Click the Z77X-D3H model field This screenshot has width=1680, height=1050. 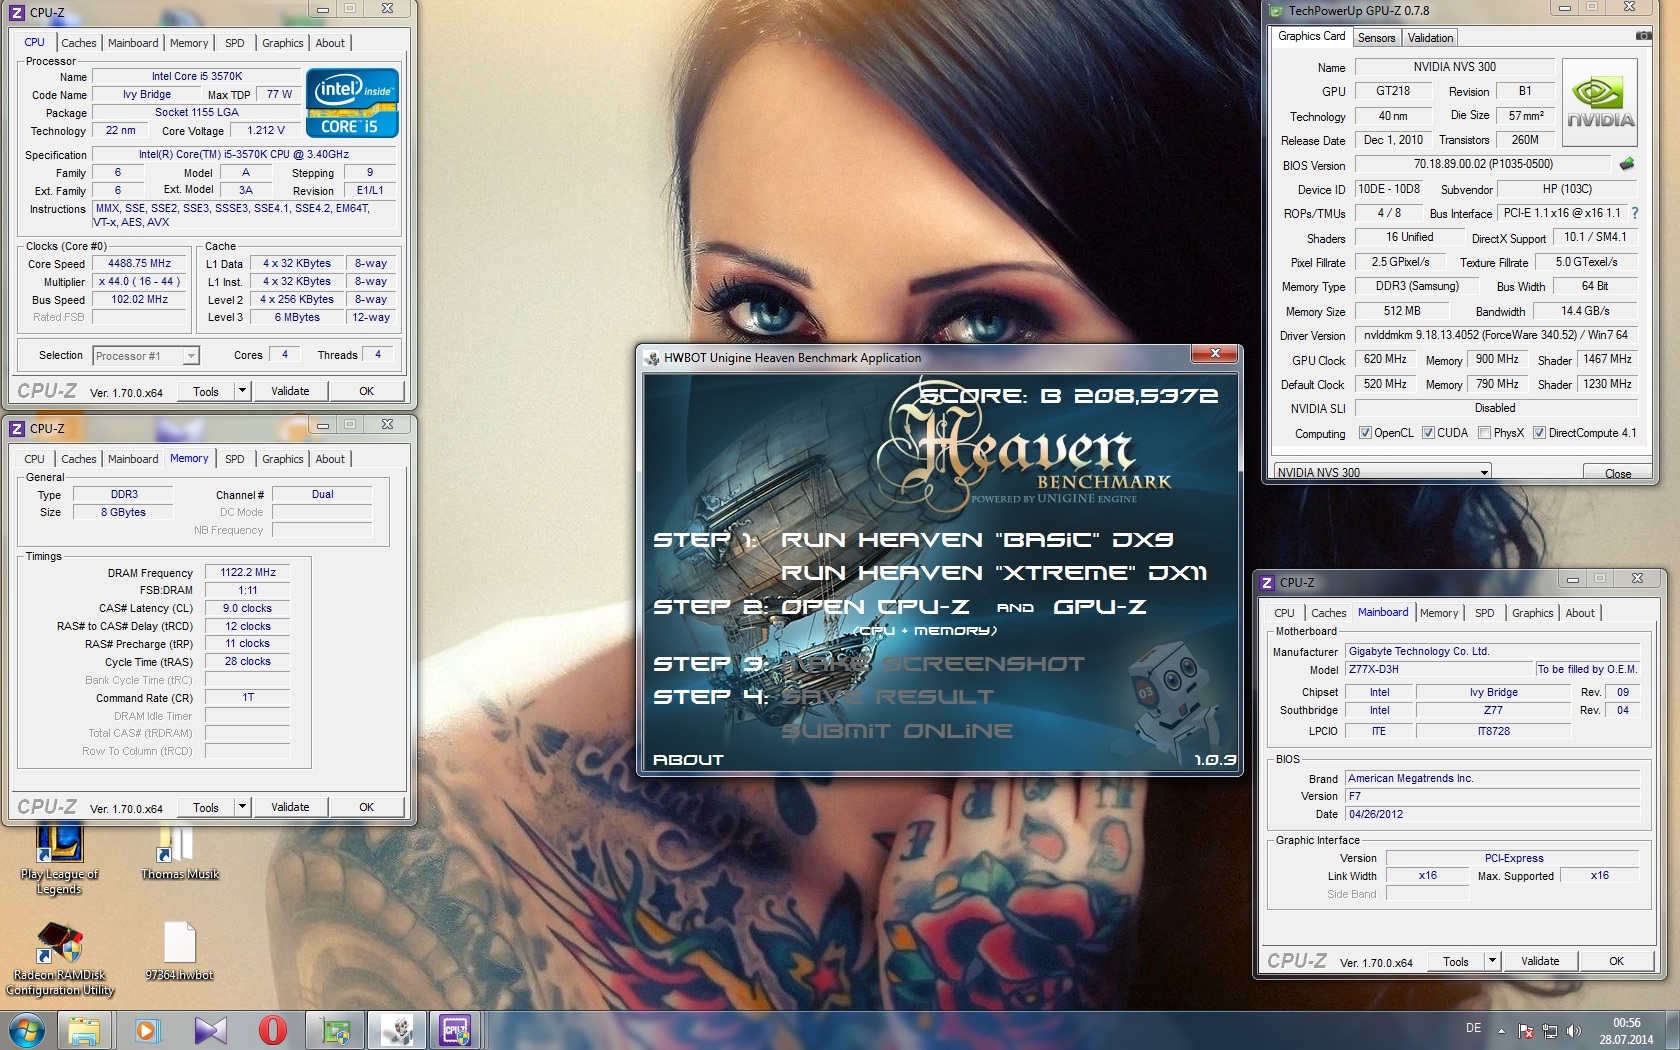click(x=1440, y=669)
